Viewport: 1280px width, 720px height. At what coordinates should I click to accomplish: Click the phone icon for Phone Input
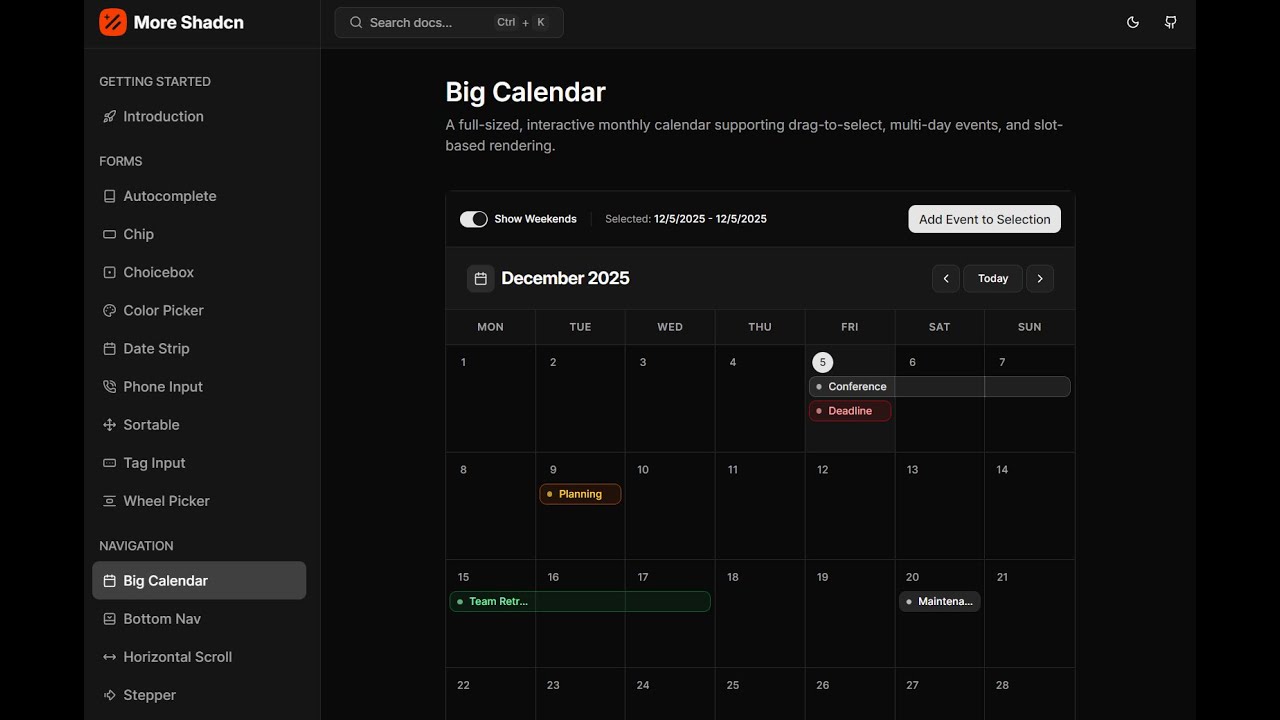click(110, 387)
